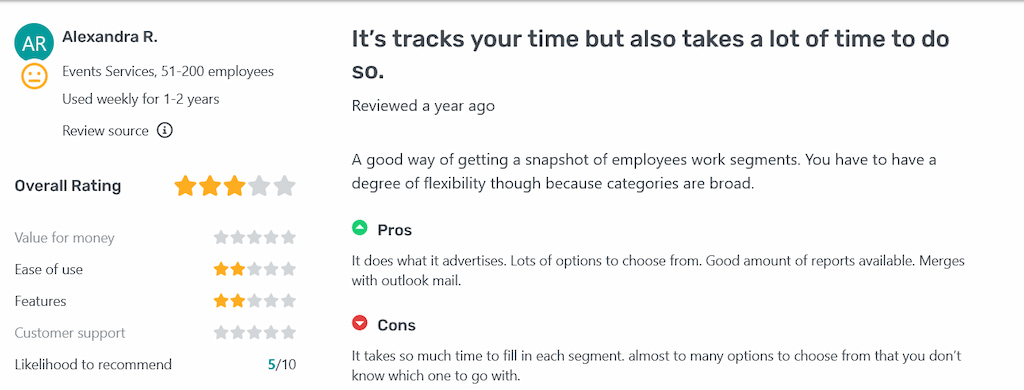Open the Review source info icon
The width and height of the screenshot is (1024, 390).
point(165,131)
